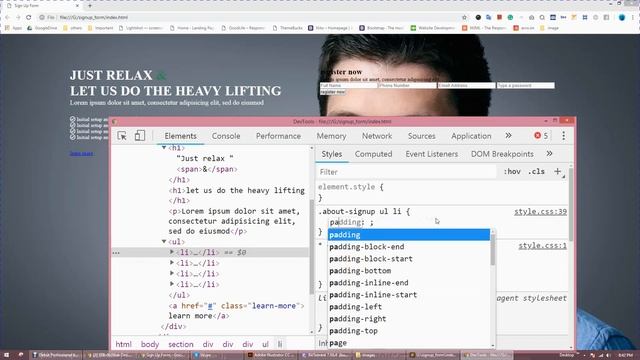Toggle the device toolbar icon in DevTools
Viewport: 640px width, 360px height.
click(140, 136)
